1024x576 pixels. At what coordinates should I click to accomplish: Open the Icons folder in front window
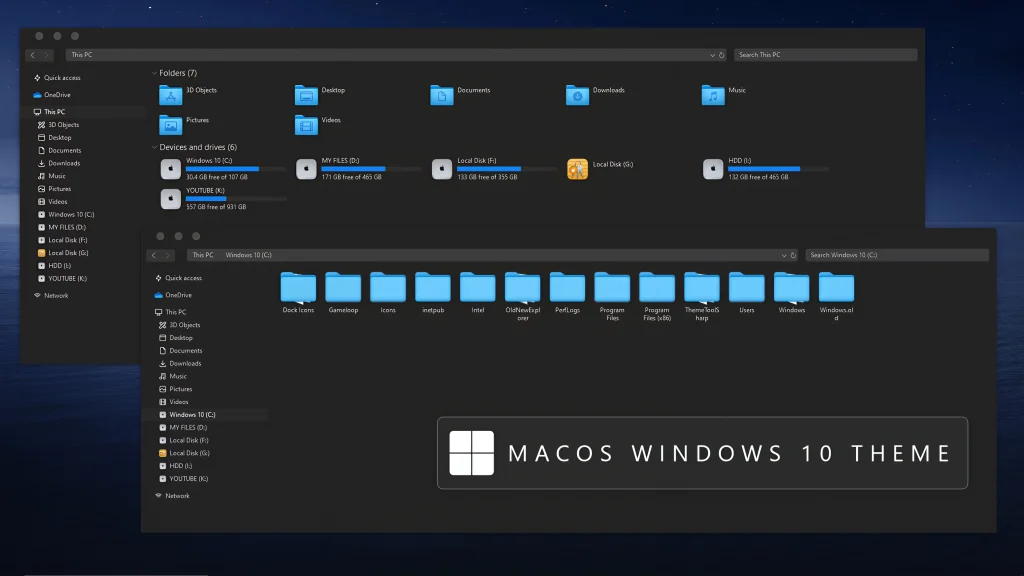pos(388,288)
